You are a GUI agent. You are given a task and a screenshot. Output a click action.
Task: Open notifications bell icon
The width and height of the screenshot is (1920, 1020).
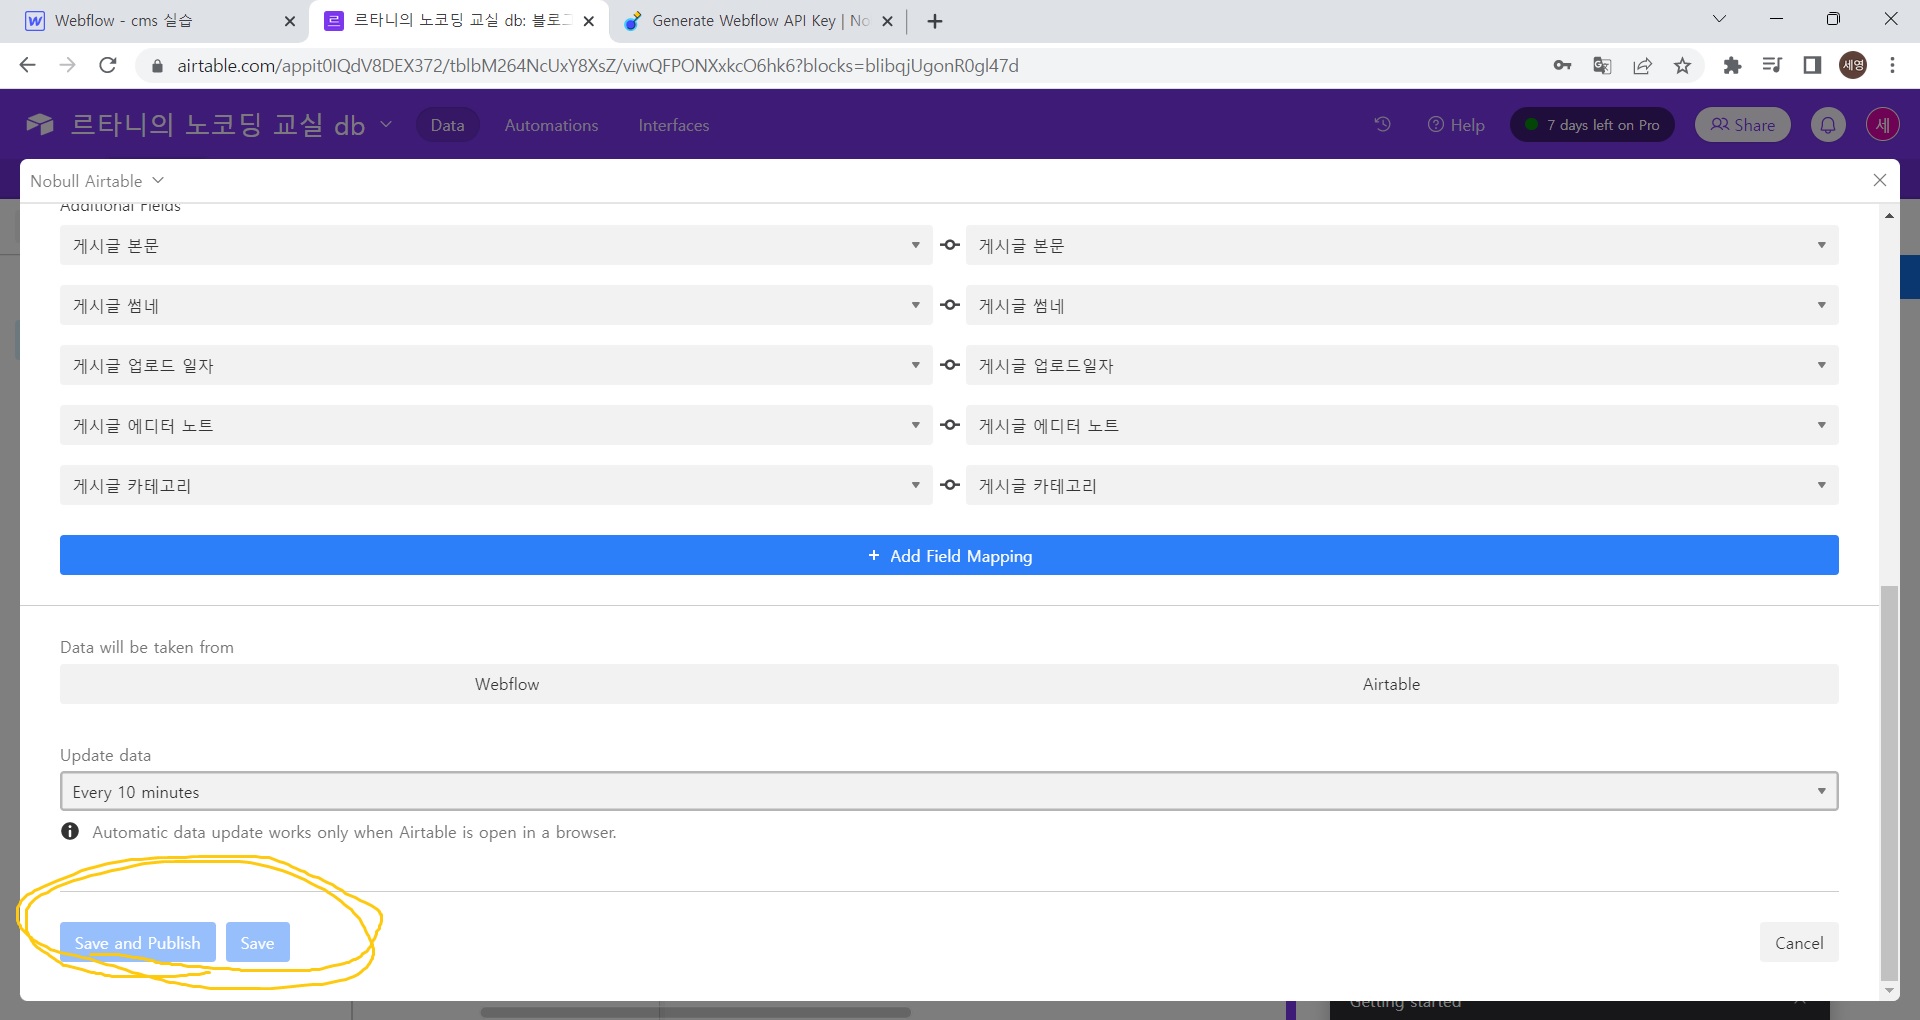pyautogui.click(x=1828, y=124)
